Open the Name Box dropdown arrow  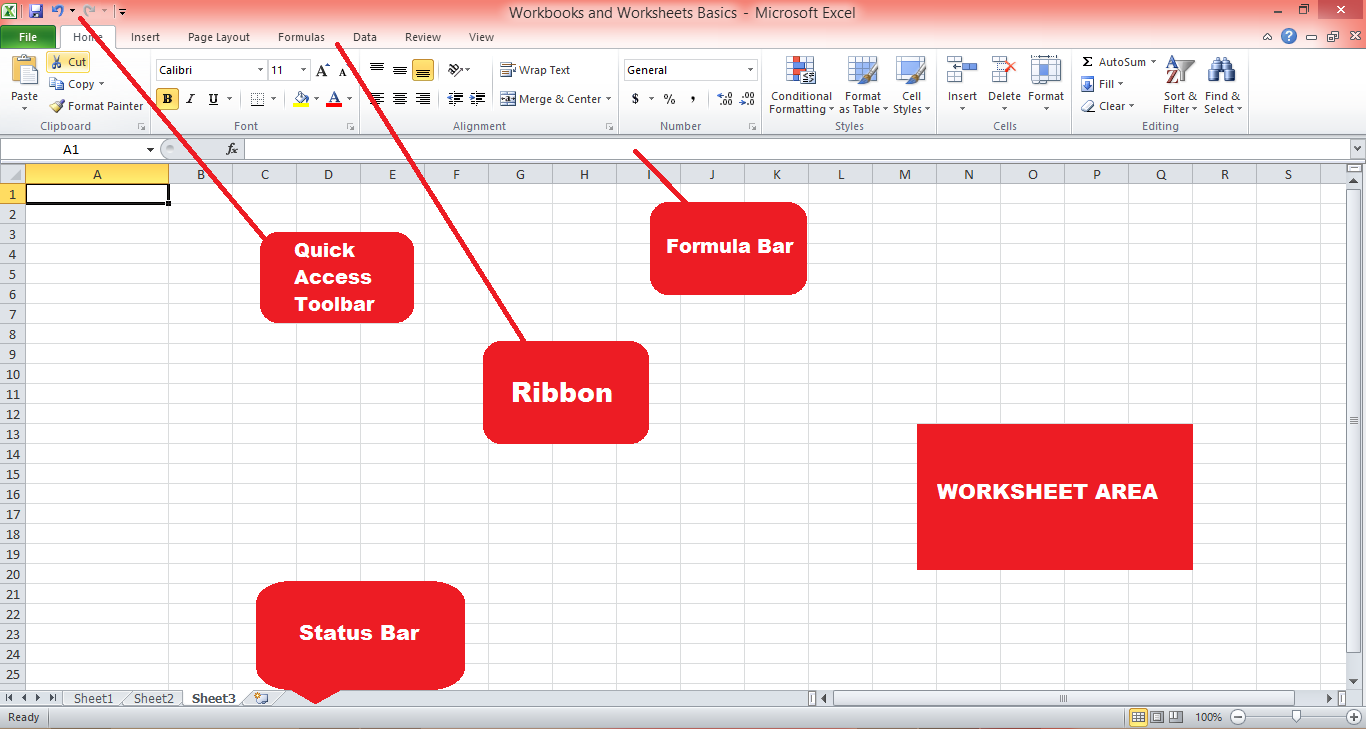tap(150, 149)
